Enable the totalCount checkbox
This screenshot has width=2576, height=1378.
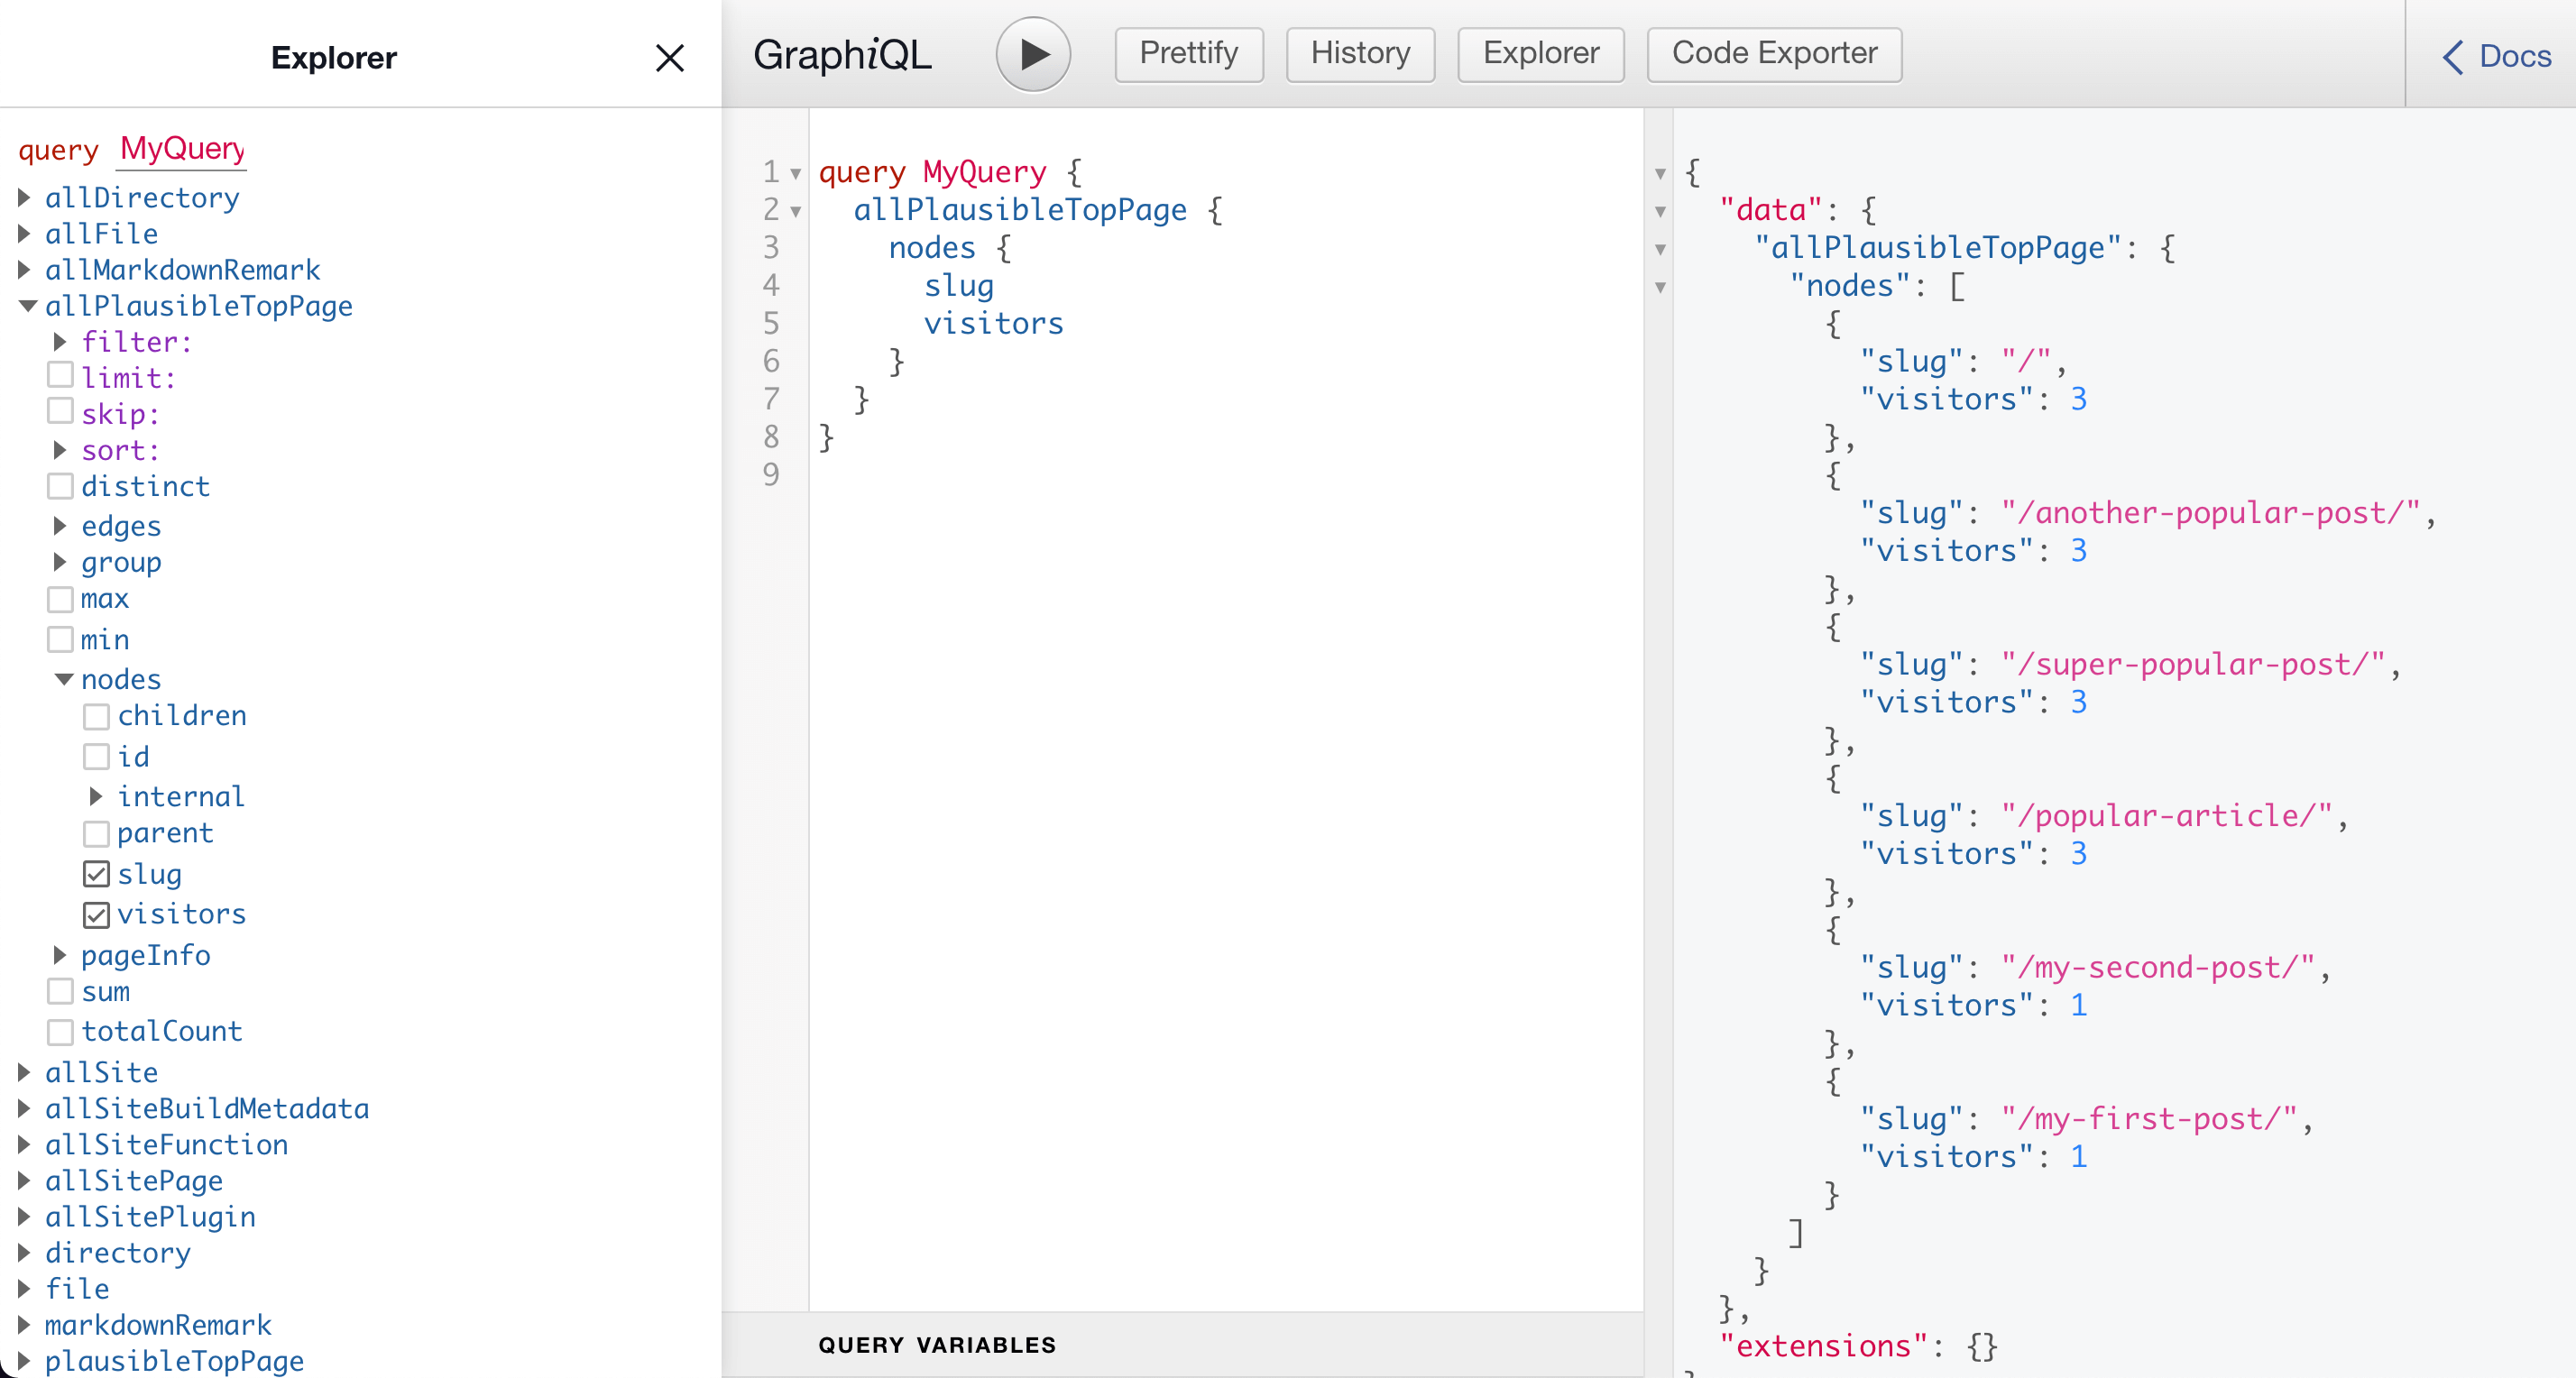[x=60, y=1032]
